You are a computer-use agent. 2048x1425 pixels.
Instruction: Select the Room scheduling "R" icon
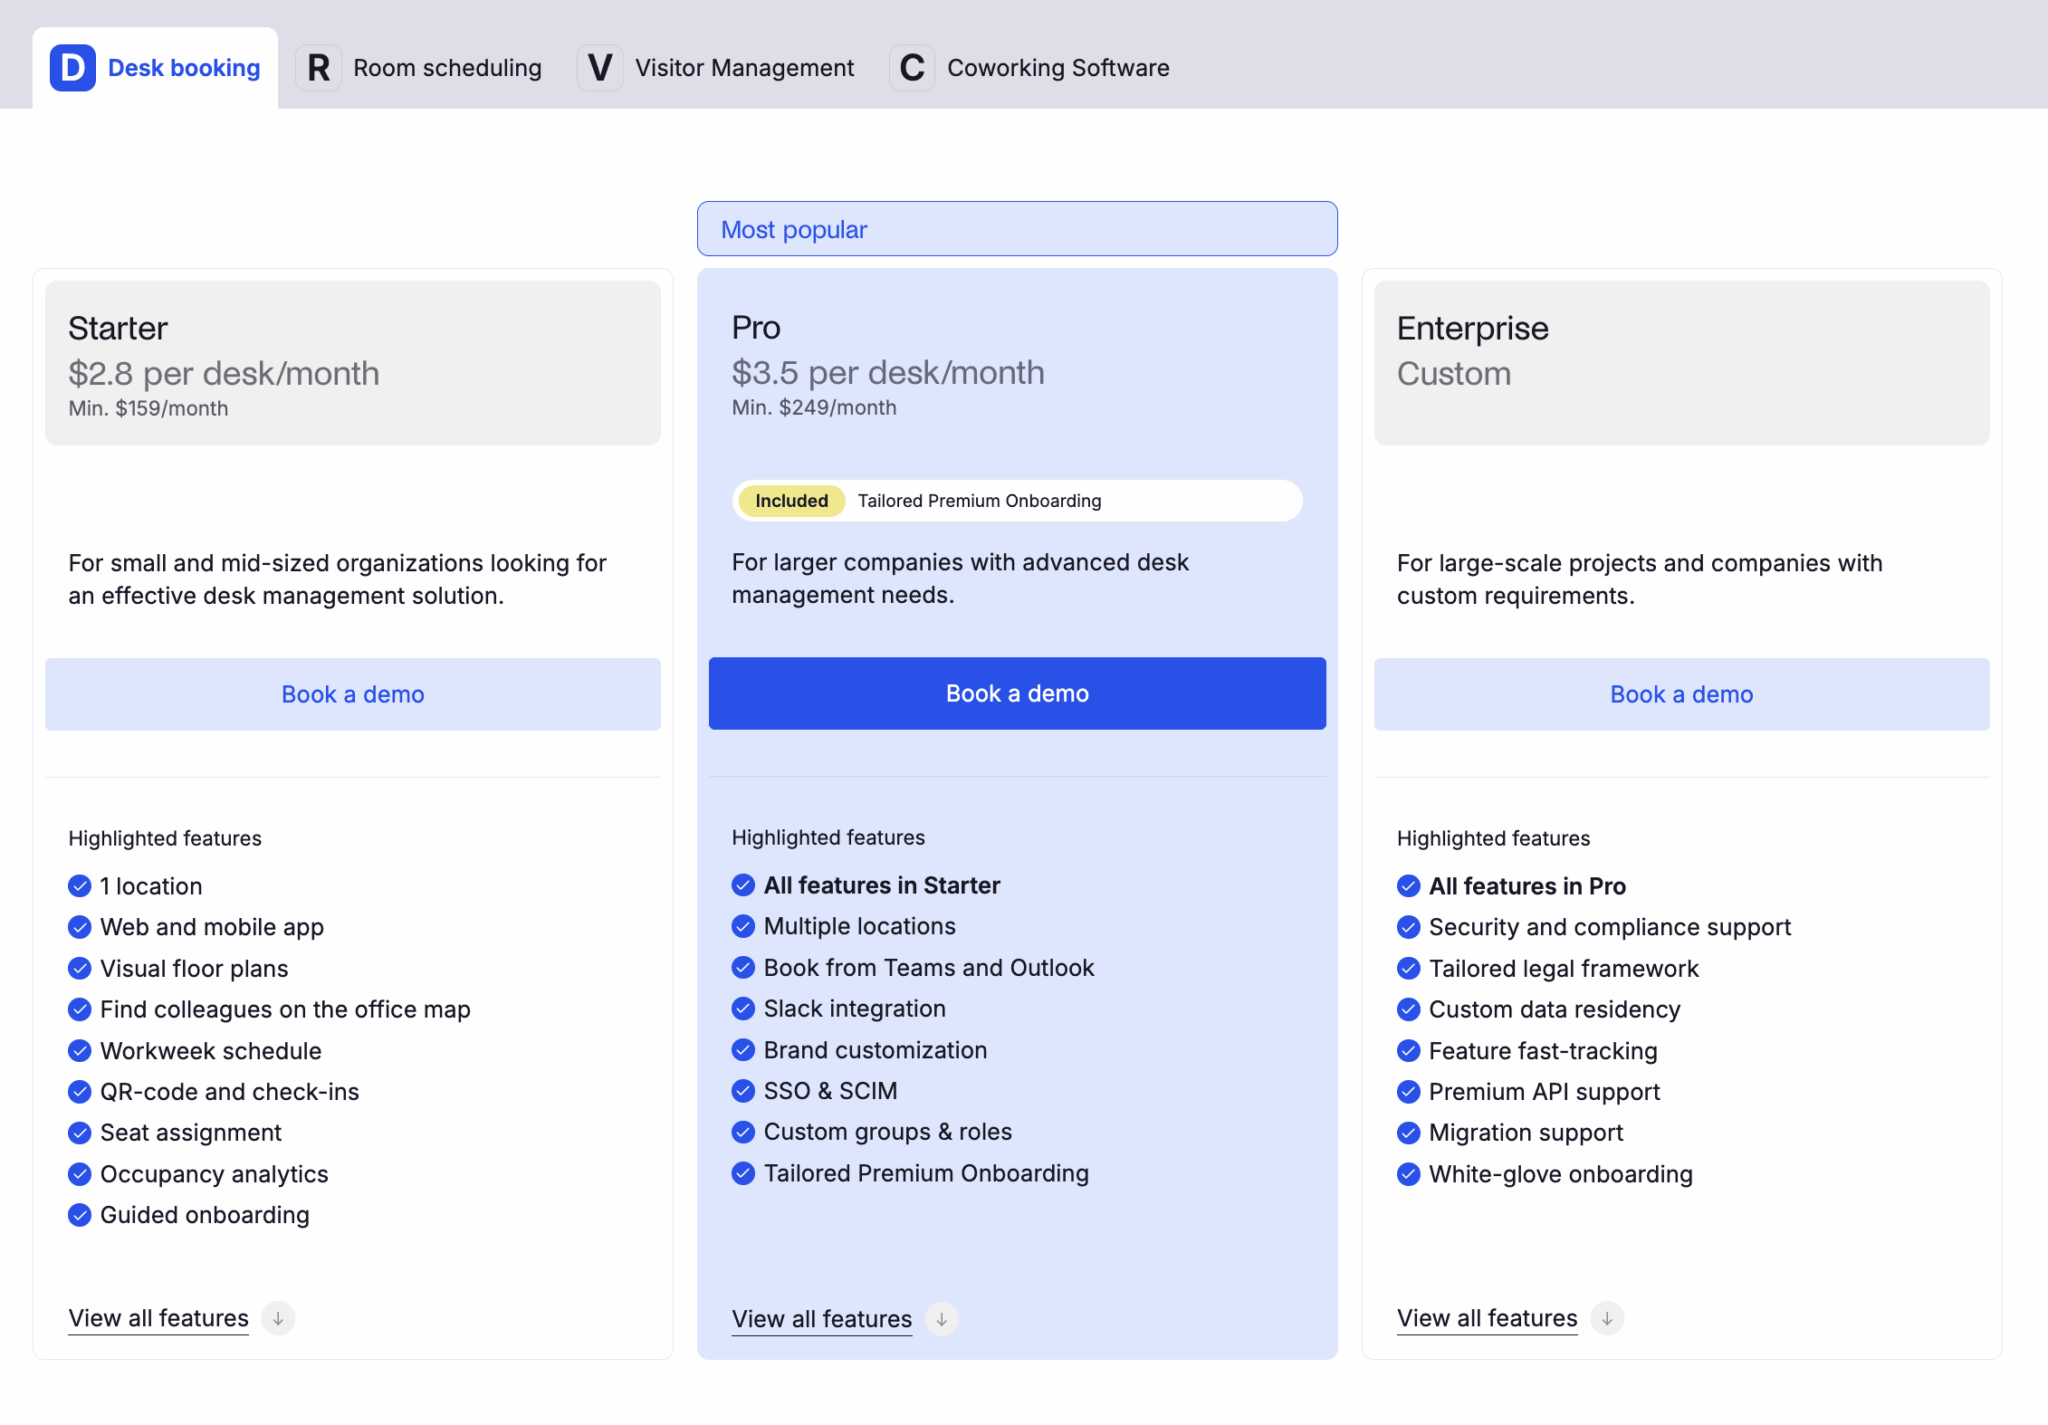click(318, 67)
